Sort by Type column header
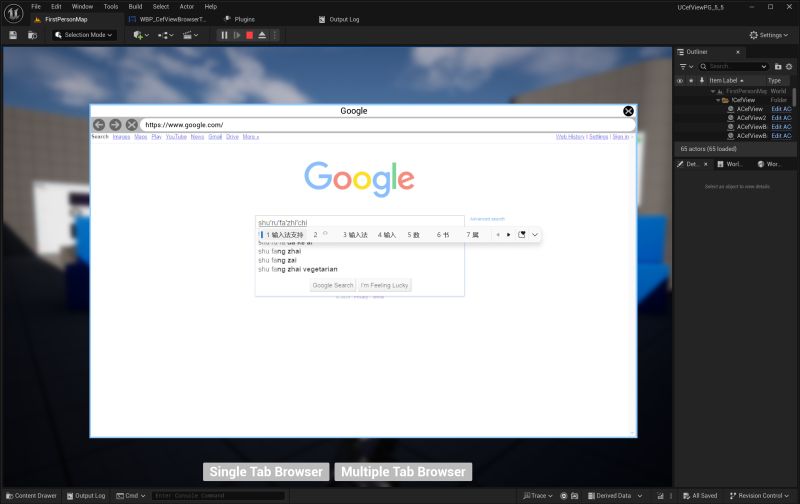The height and width of the screenshot is (504, 800). (x=774, y=81)
